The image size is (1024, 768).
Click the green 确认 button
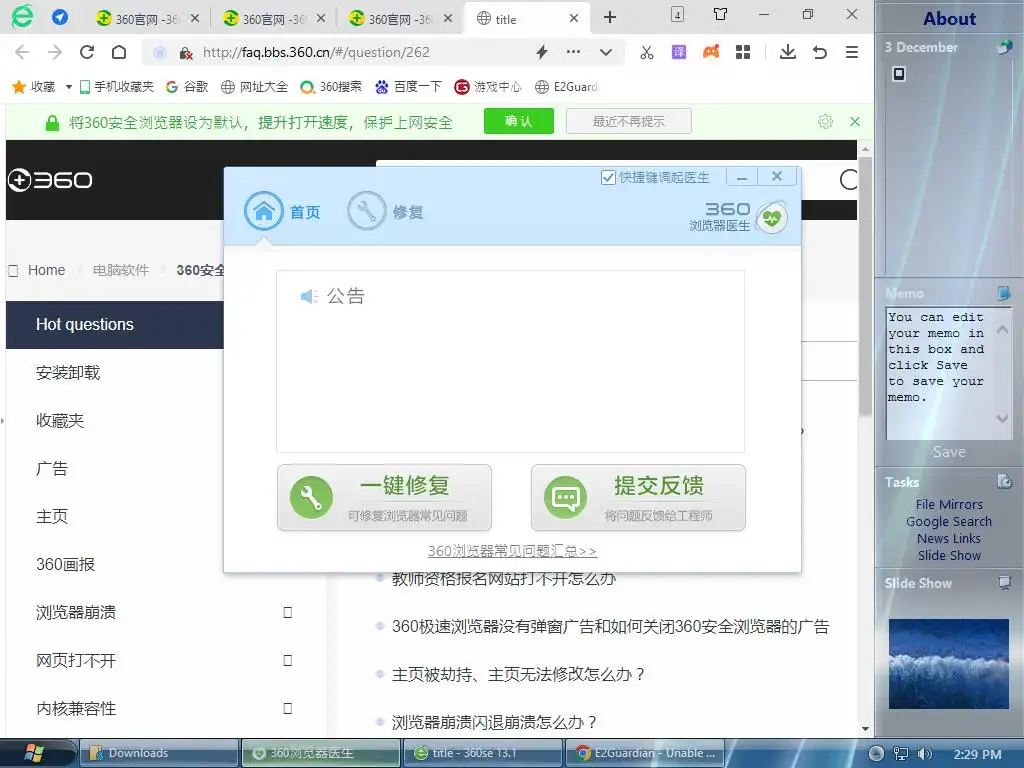click(519, 121)
